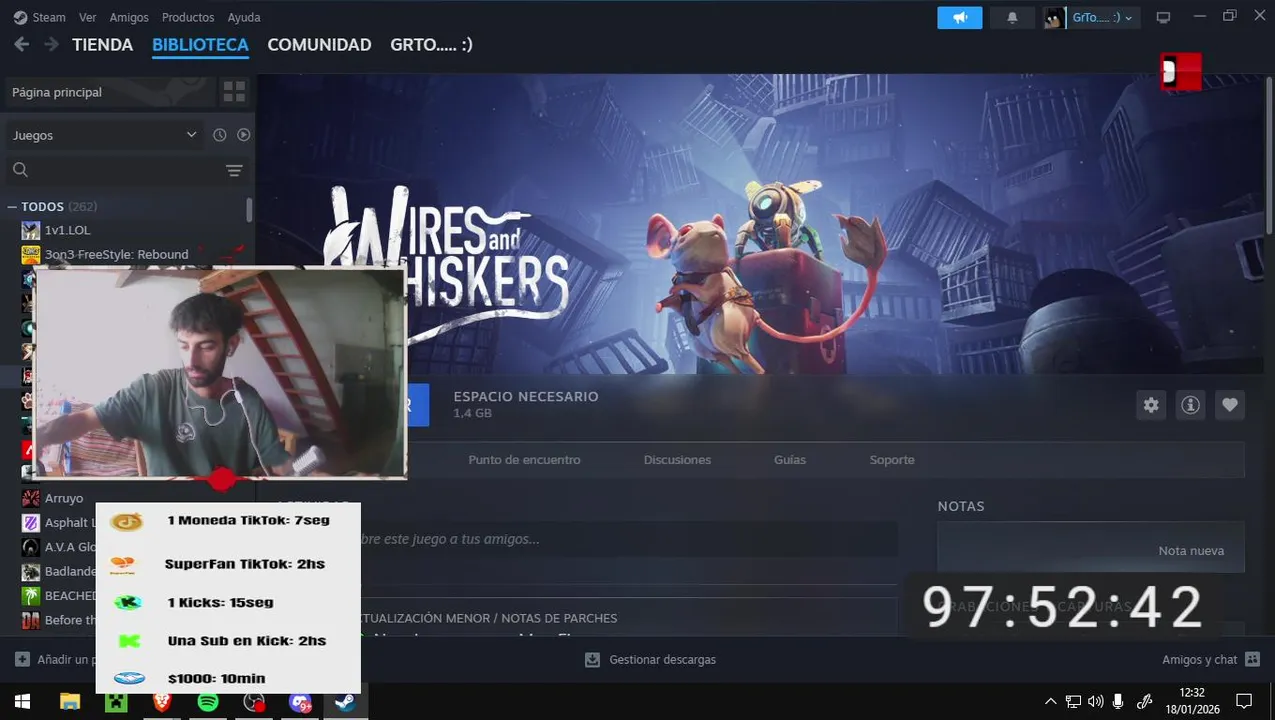Go forward with the right arrow
This screenshot has height=720, width=1275.
51,45
